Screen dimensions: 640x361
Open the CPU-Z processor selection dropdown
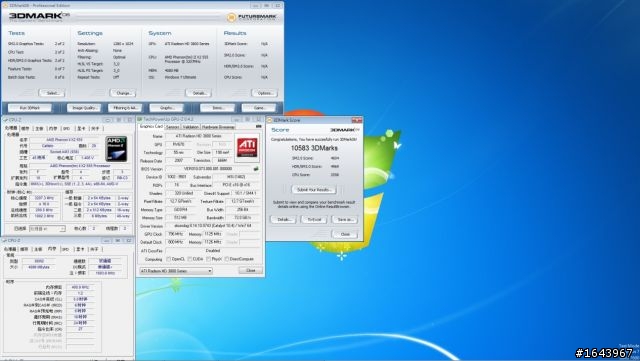coord(47,229)
